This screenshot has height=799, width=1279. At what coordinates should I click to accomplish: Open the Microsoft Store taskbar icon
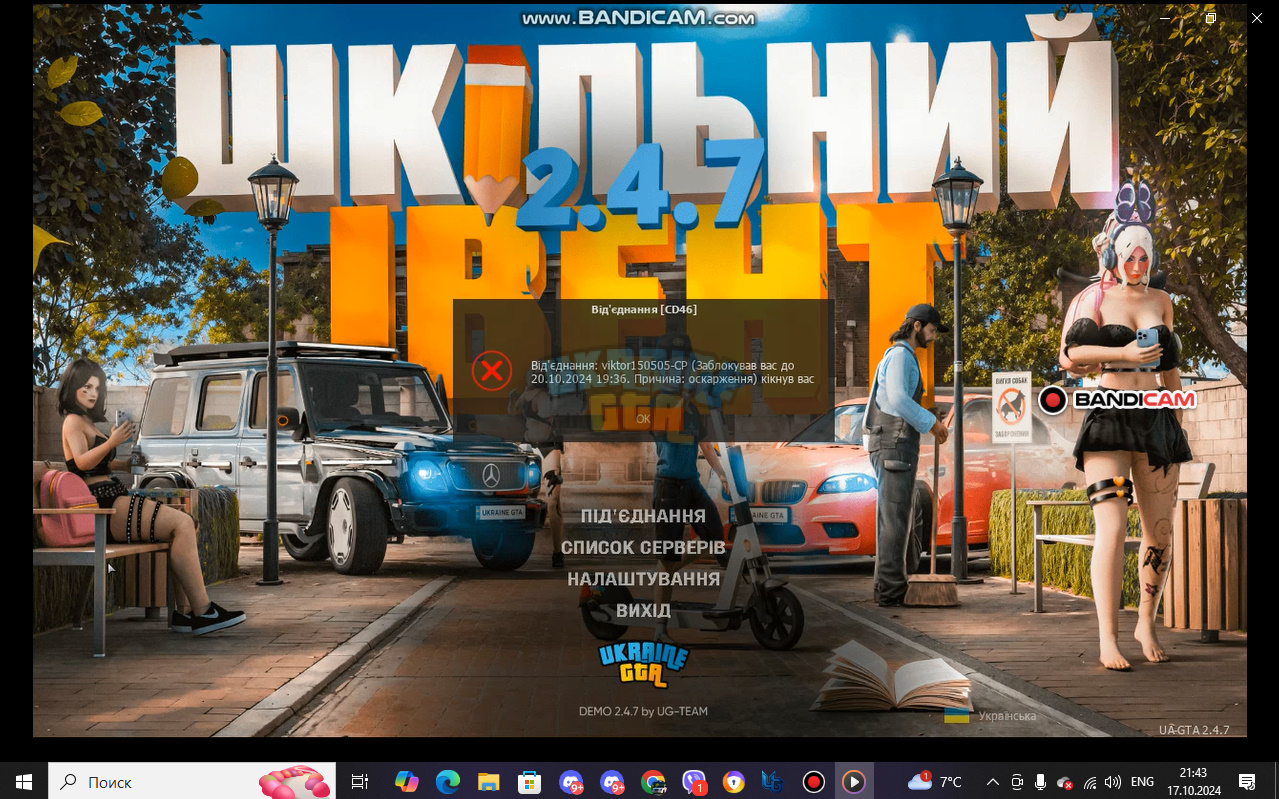(x=529, y=781)
